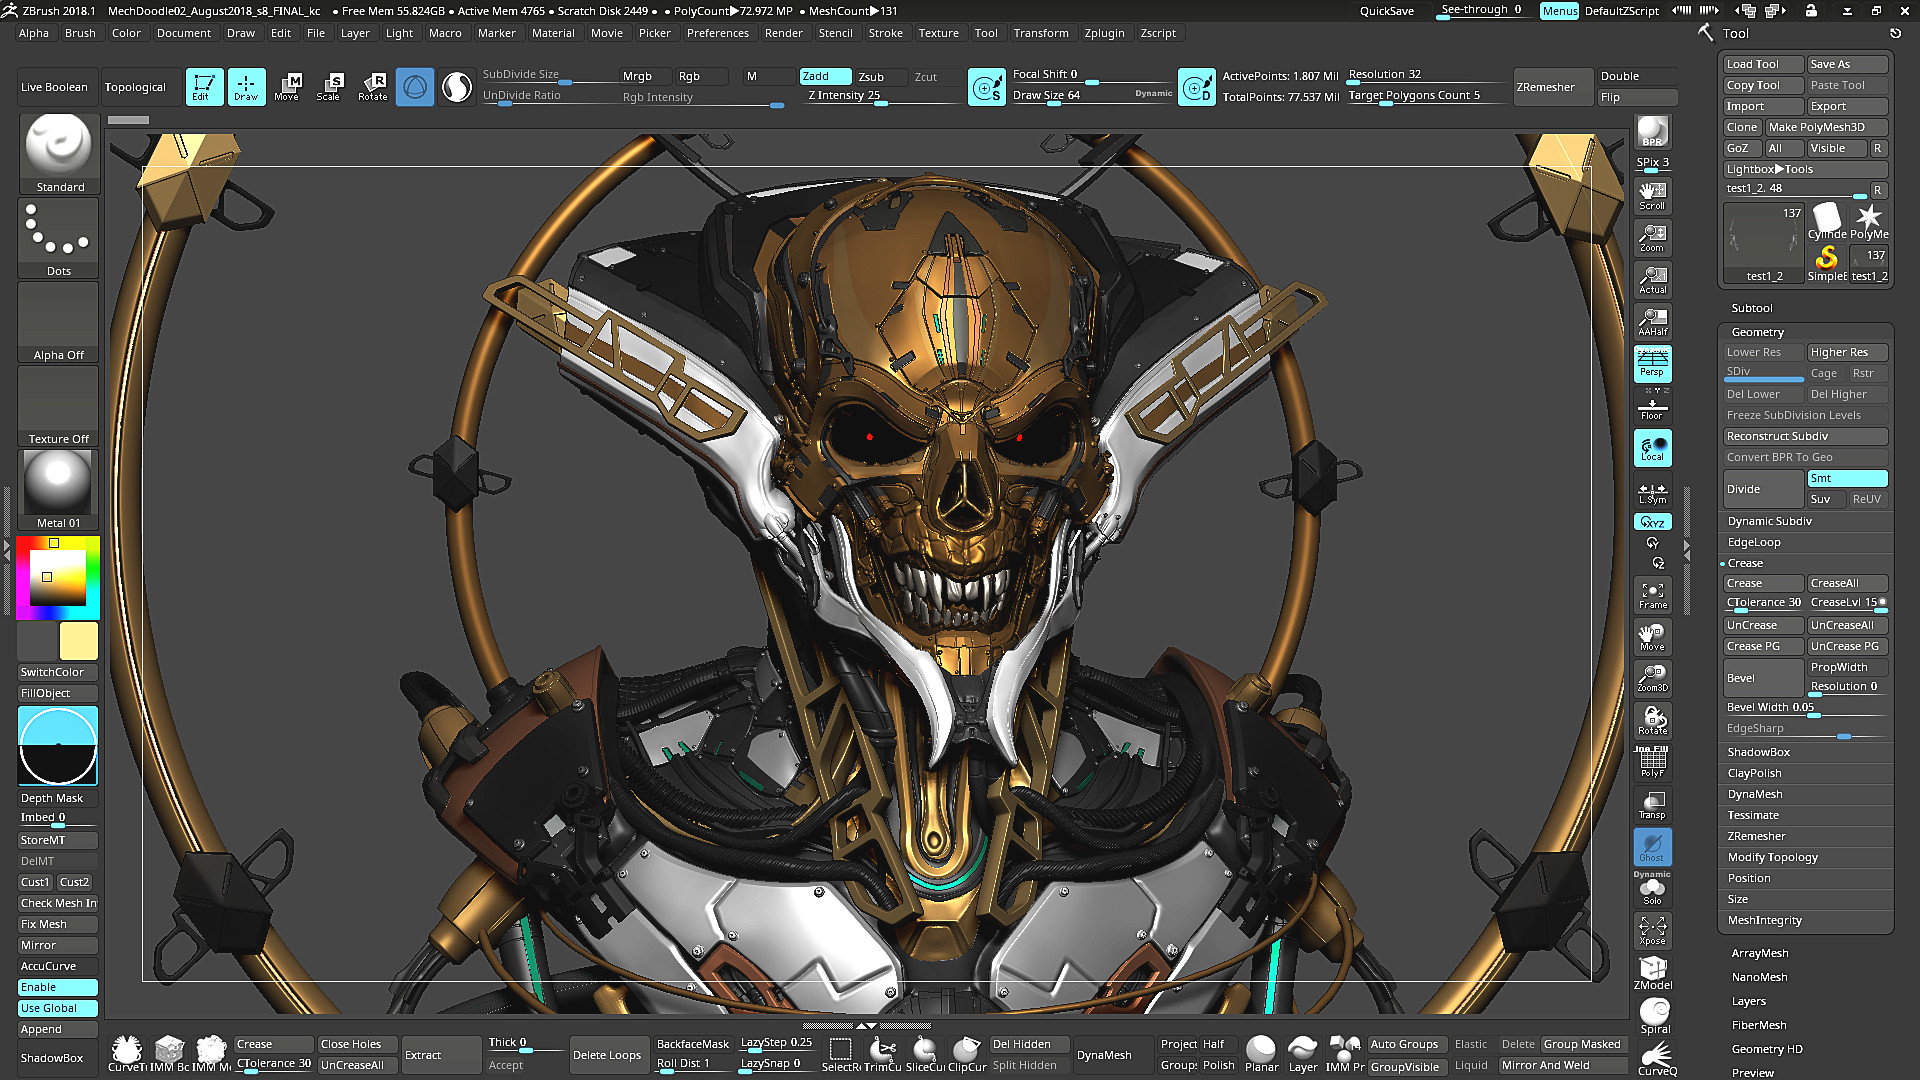Select the TrimCurve brush icon

pyautogui.click(x=882, y=1054)
